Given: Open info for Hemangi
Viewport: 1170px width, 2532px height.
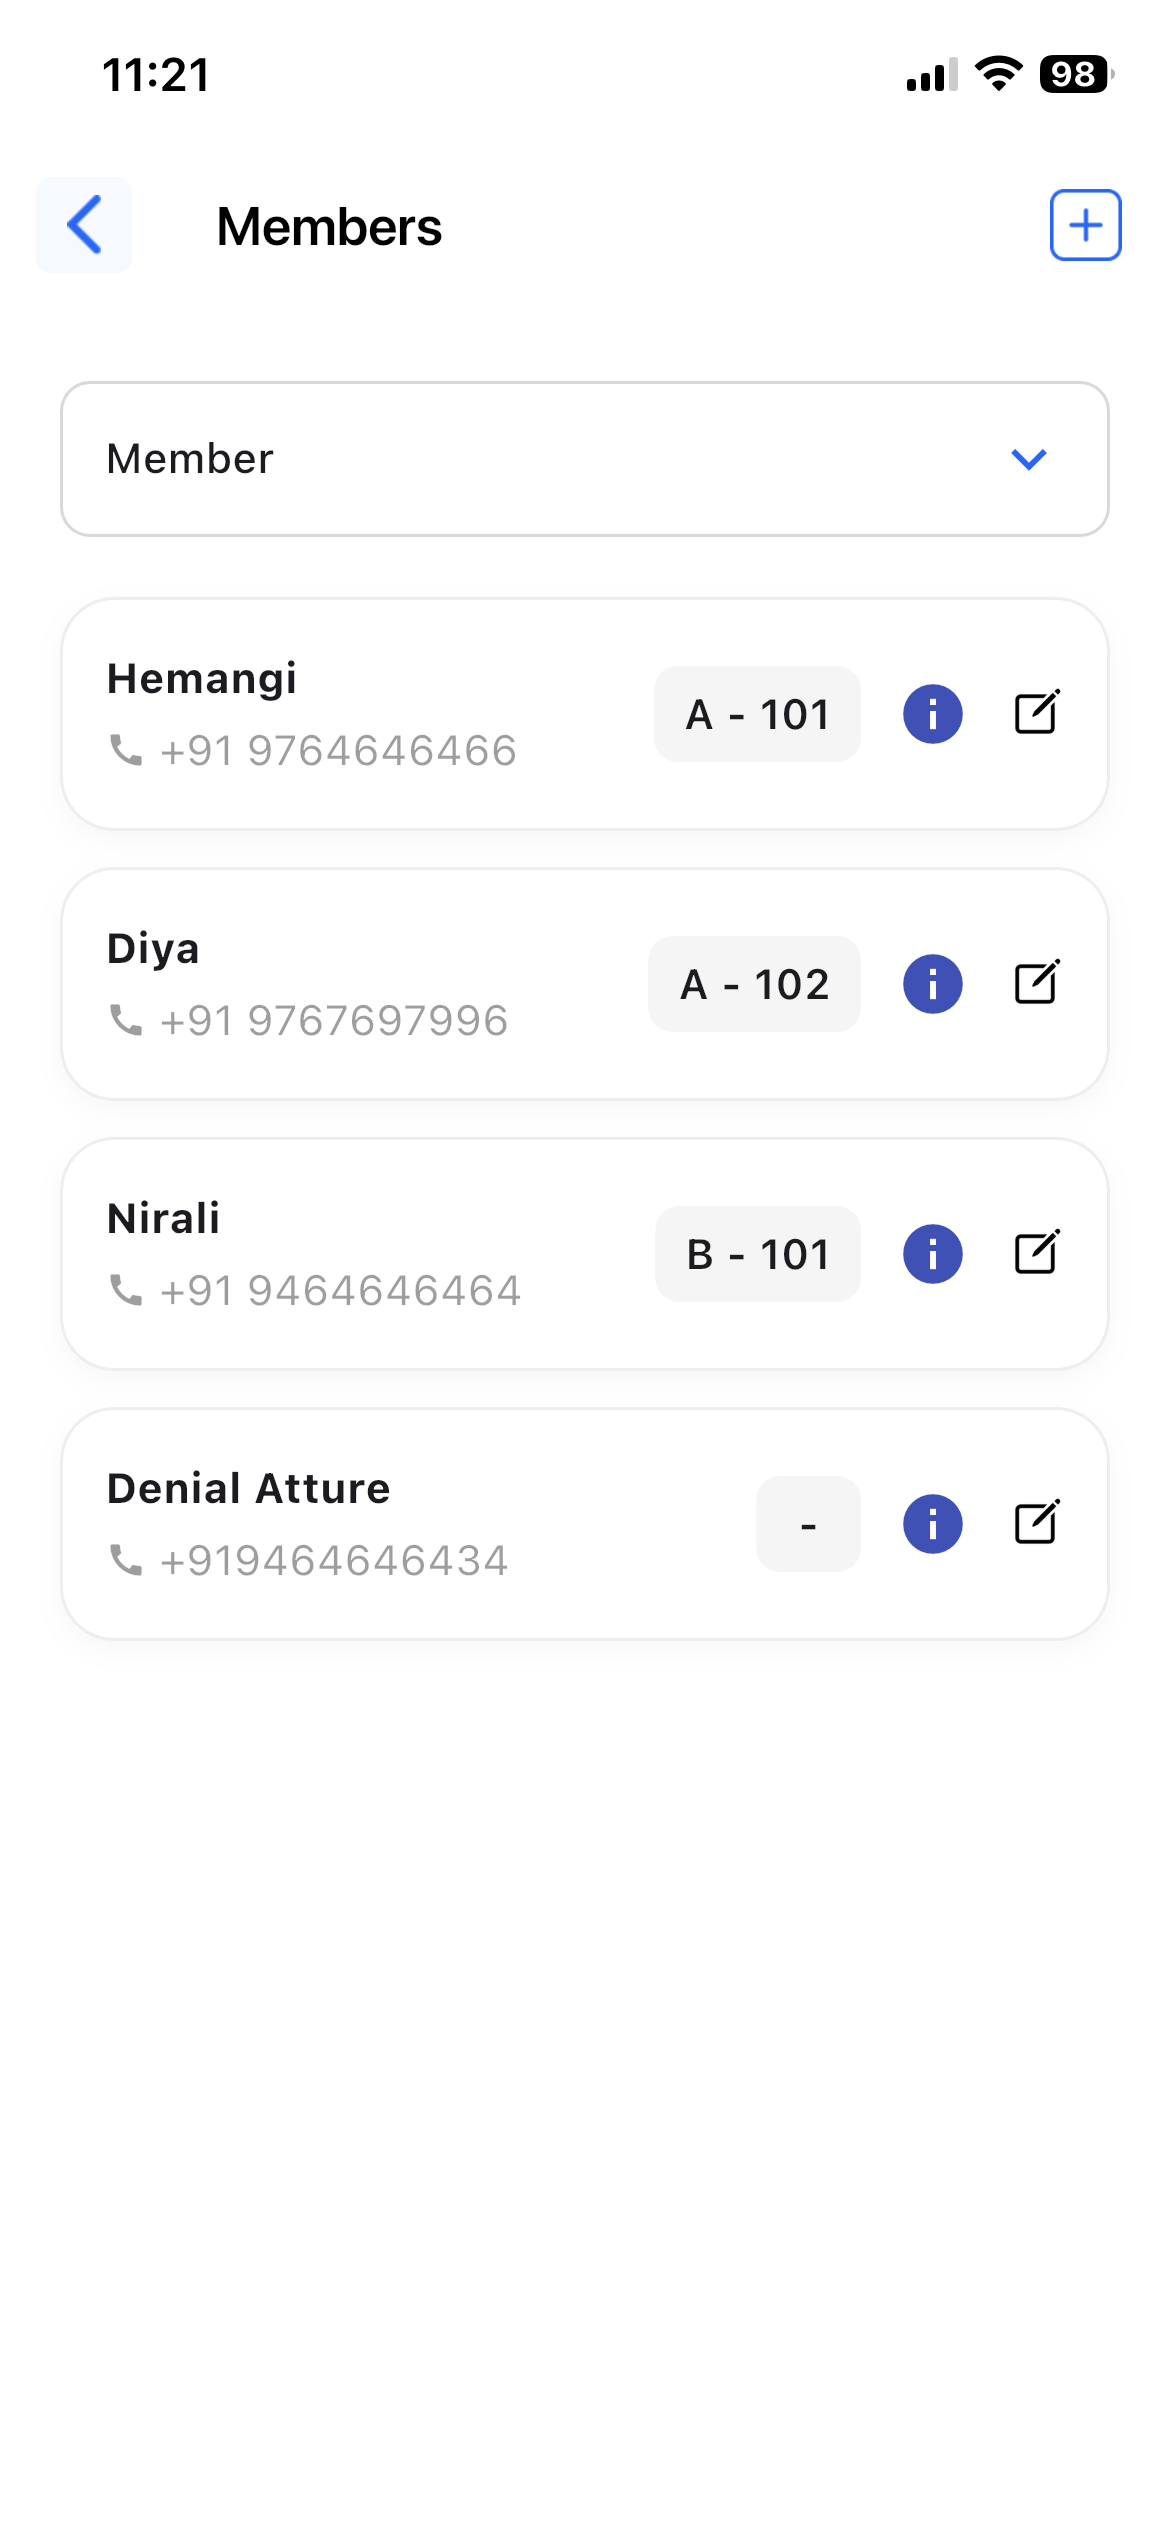Looking at the screenshot, I should click(932, 714).
